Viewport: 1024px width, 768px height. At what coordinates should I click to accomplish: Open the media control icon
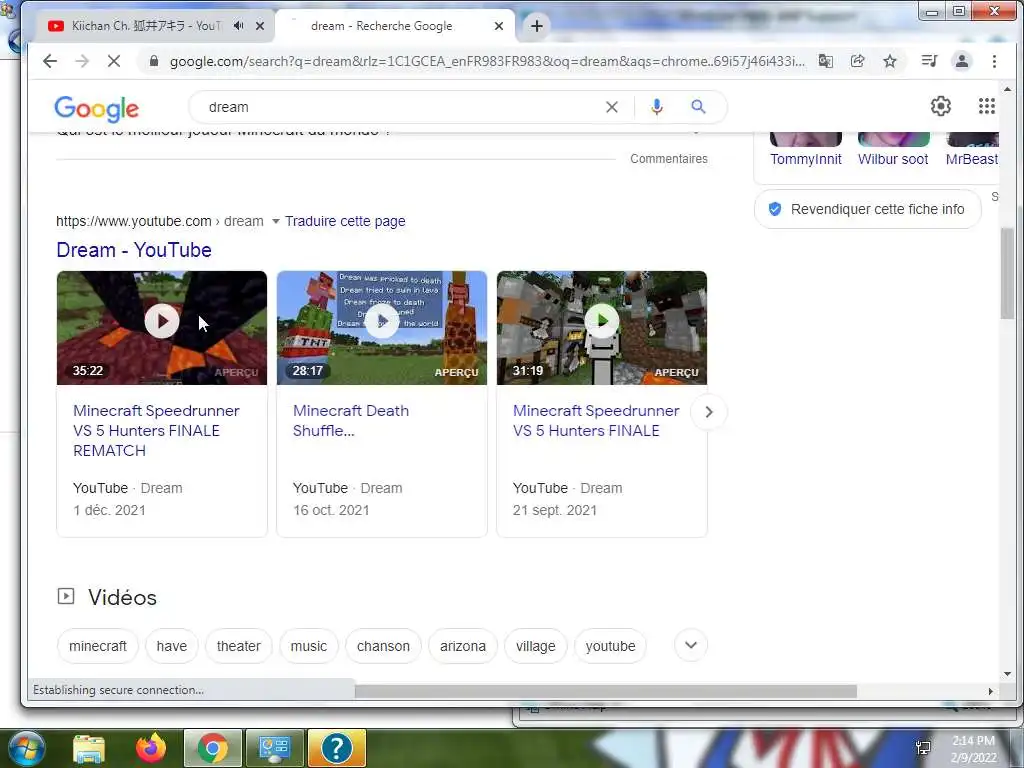(x=929, y=61)
